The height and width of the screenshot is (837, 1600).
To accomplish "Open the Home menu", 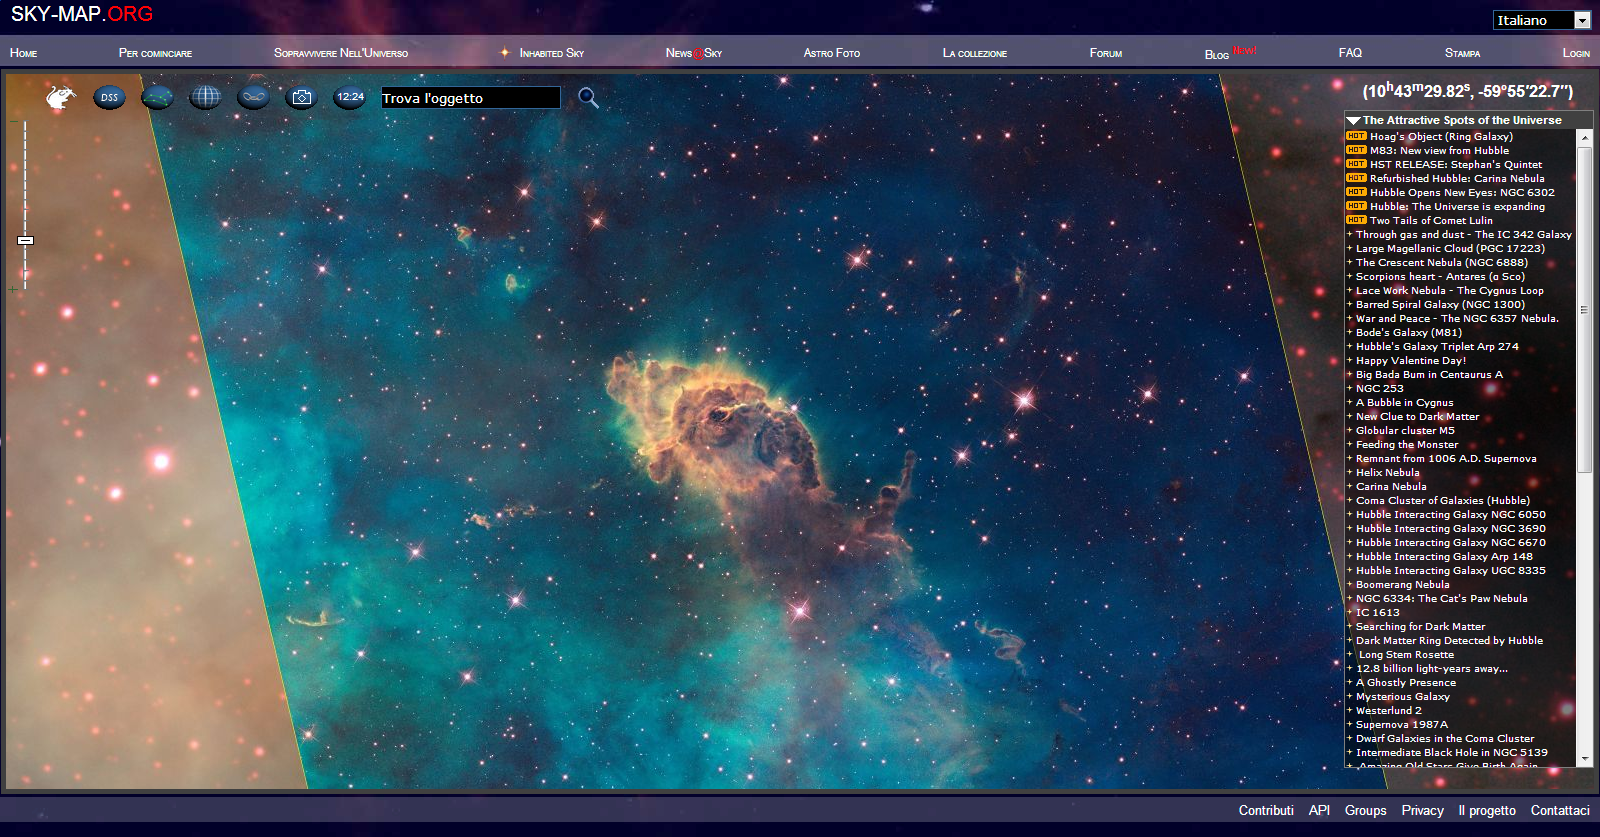I will click(23, 53).
